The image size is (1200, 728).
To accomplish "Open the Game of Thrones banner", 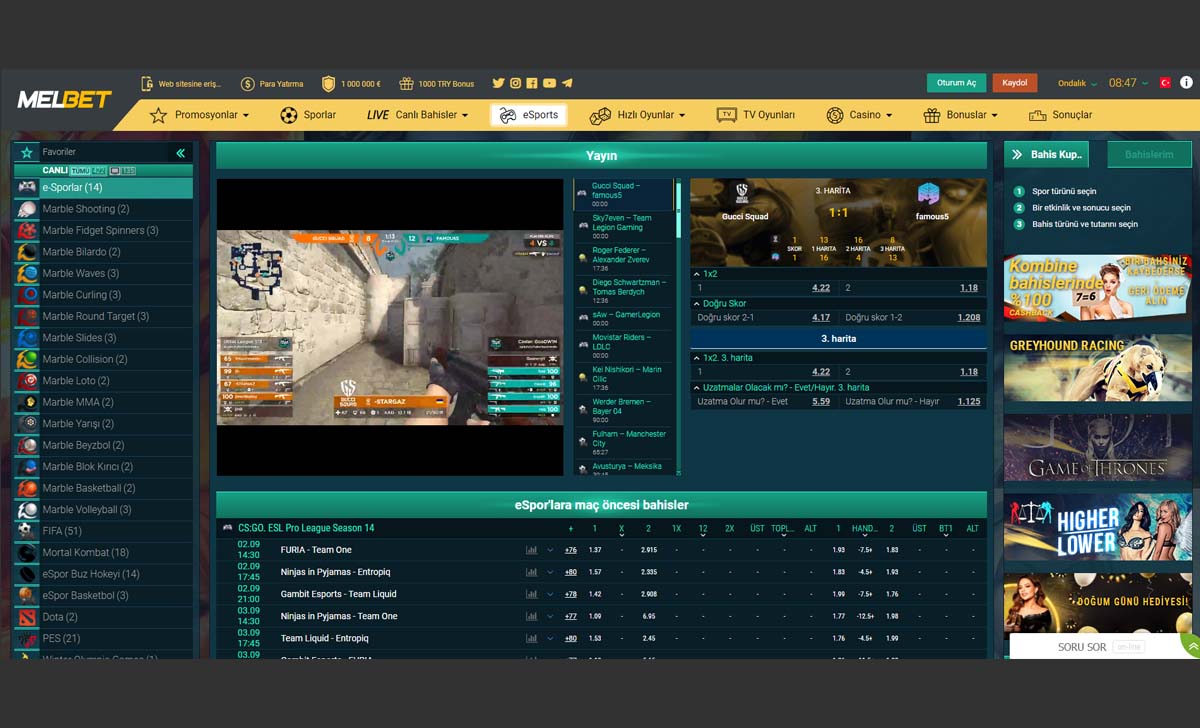I will point(1098,448).
